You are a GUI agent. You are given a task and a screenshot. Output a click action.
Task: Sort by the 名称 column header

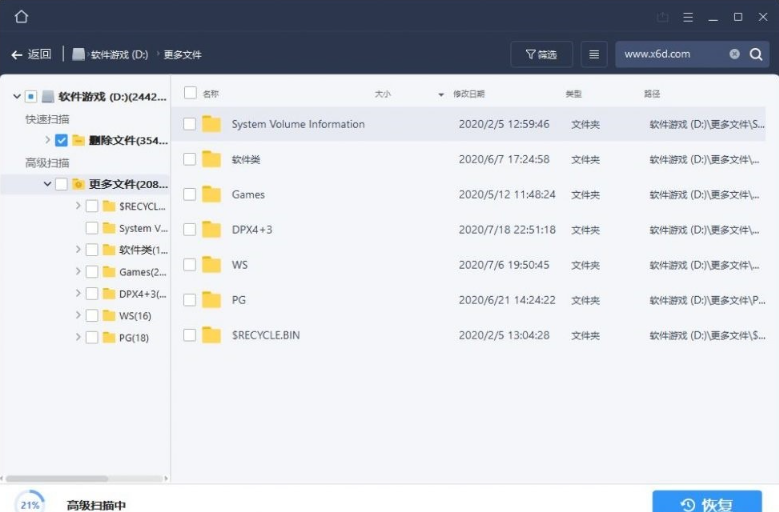[211, 94]
